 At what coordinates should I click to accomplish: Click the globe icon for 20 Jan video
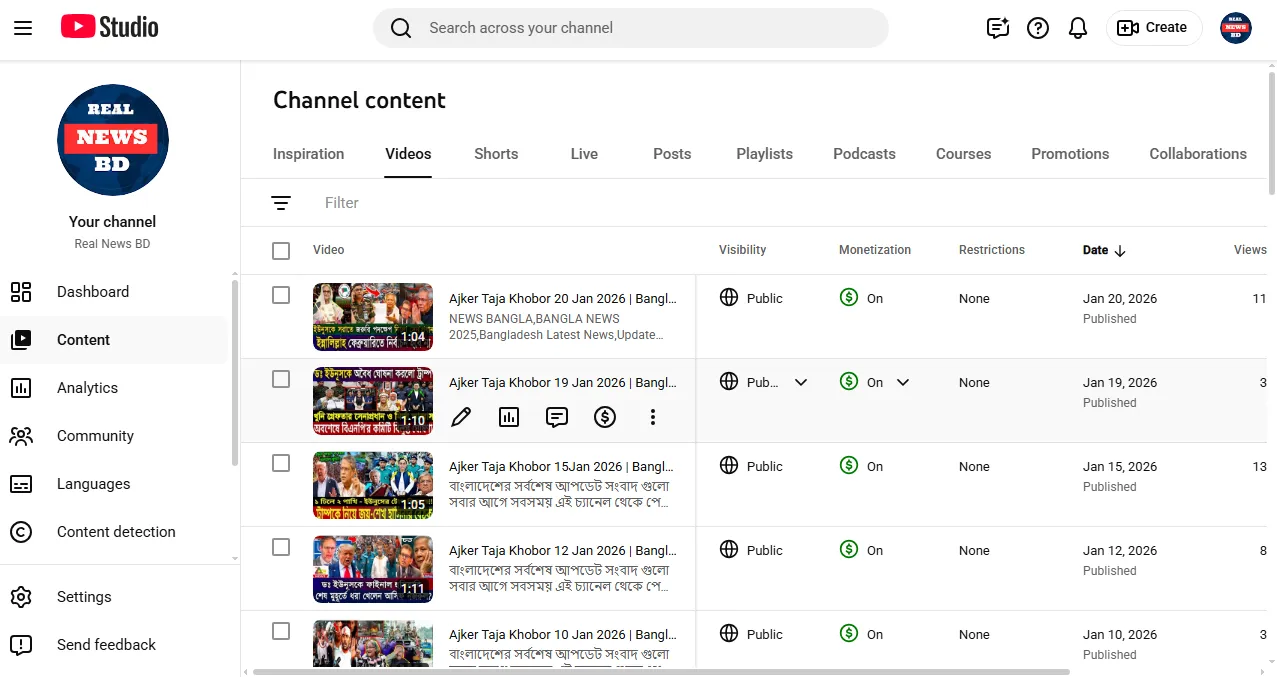coord(729,297)
